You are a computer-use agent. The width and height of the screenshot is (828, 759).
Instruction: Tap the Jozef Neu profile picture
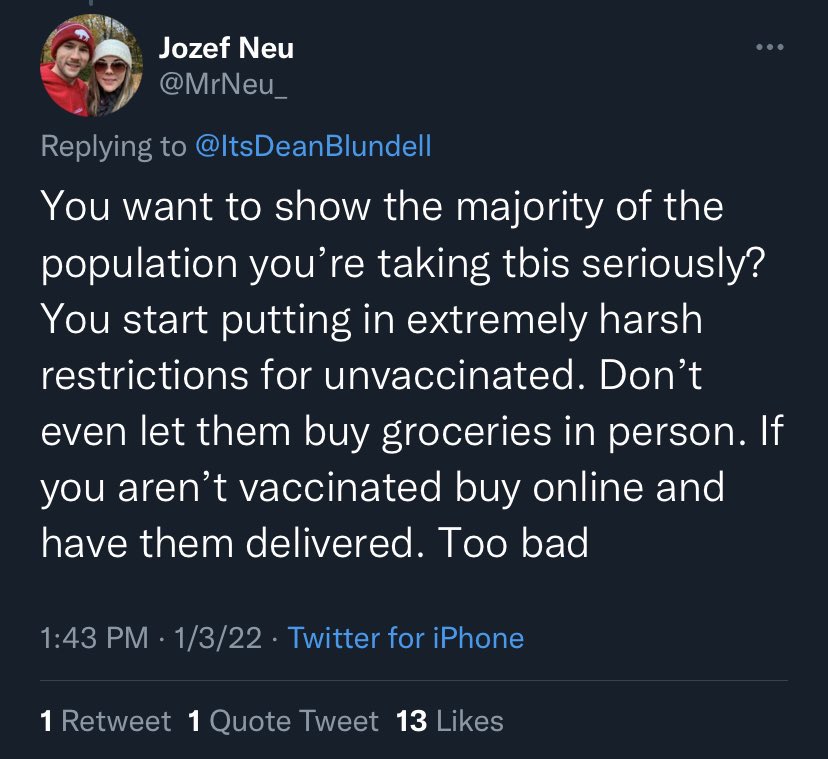(89, 68)
